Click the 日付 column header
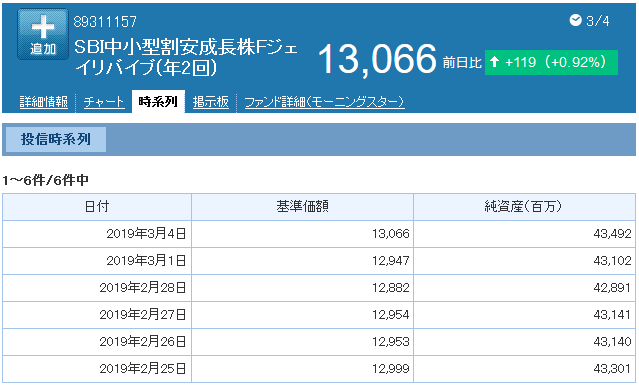The height and width of the screenshot is (386, 639). [97, 207]
